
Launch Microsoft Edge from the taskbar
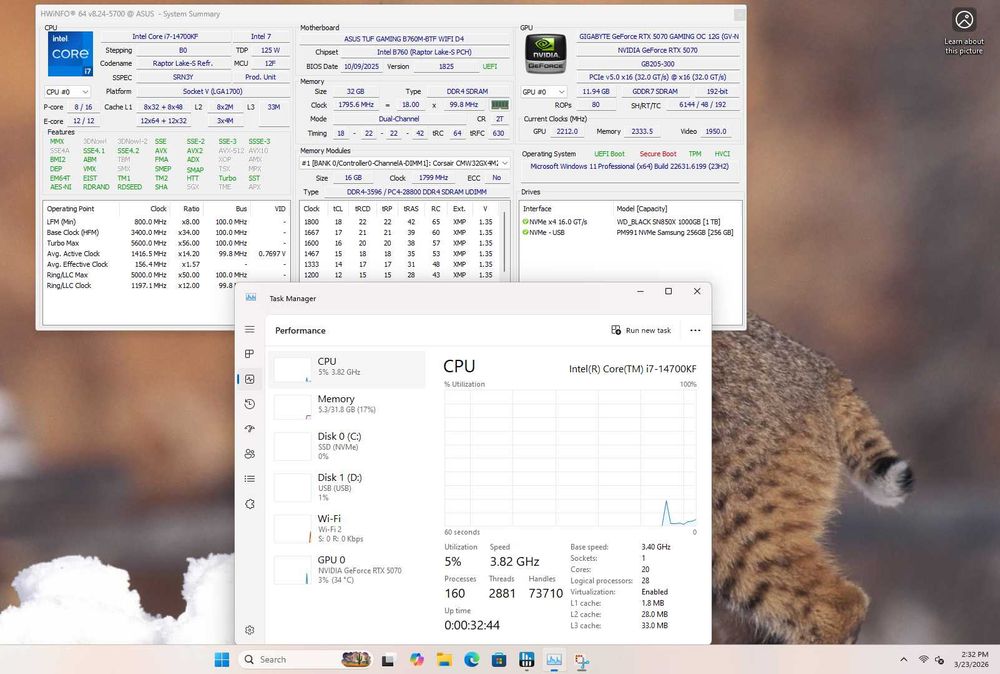pyautogui.click(x=471, y=659)
